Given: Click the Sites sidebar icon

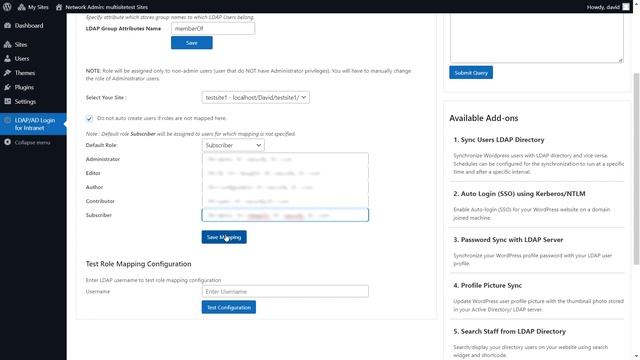Looking at the screenshot, I should [x=7, y=44].
